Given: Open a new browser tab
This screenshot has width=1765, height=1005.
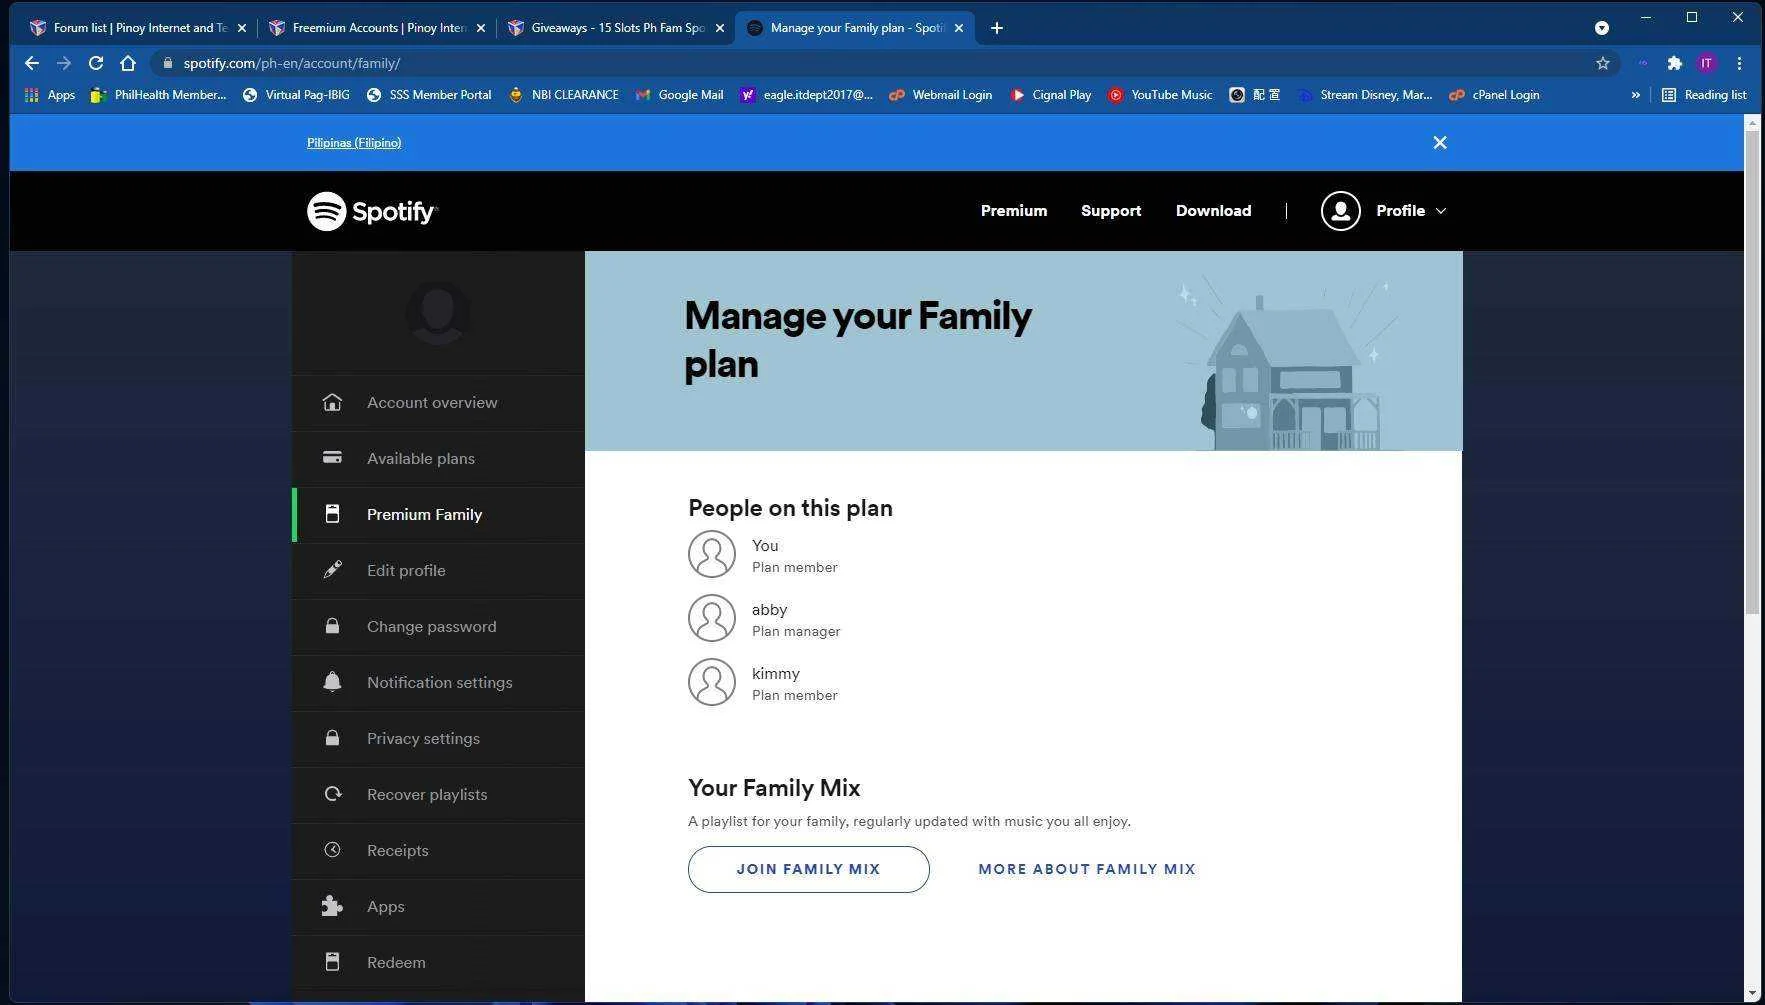Looking at the screenshot, I should (x=996, y=28).
